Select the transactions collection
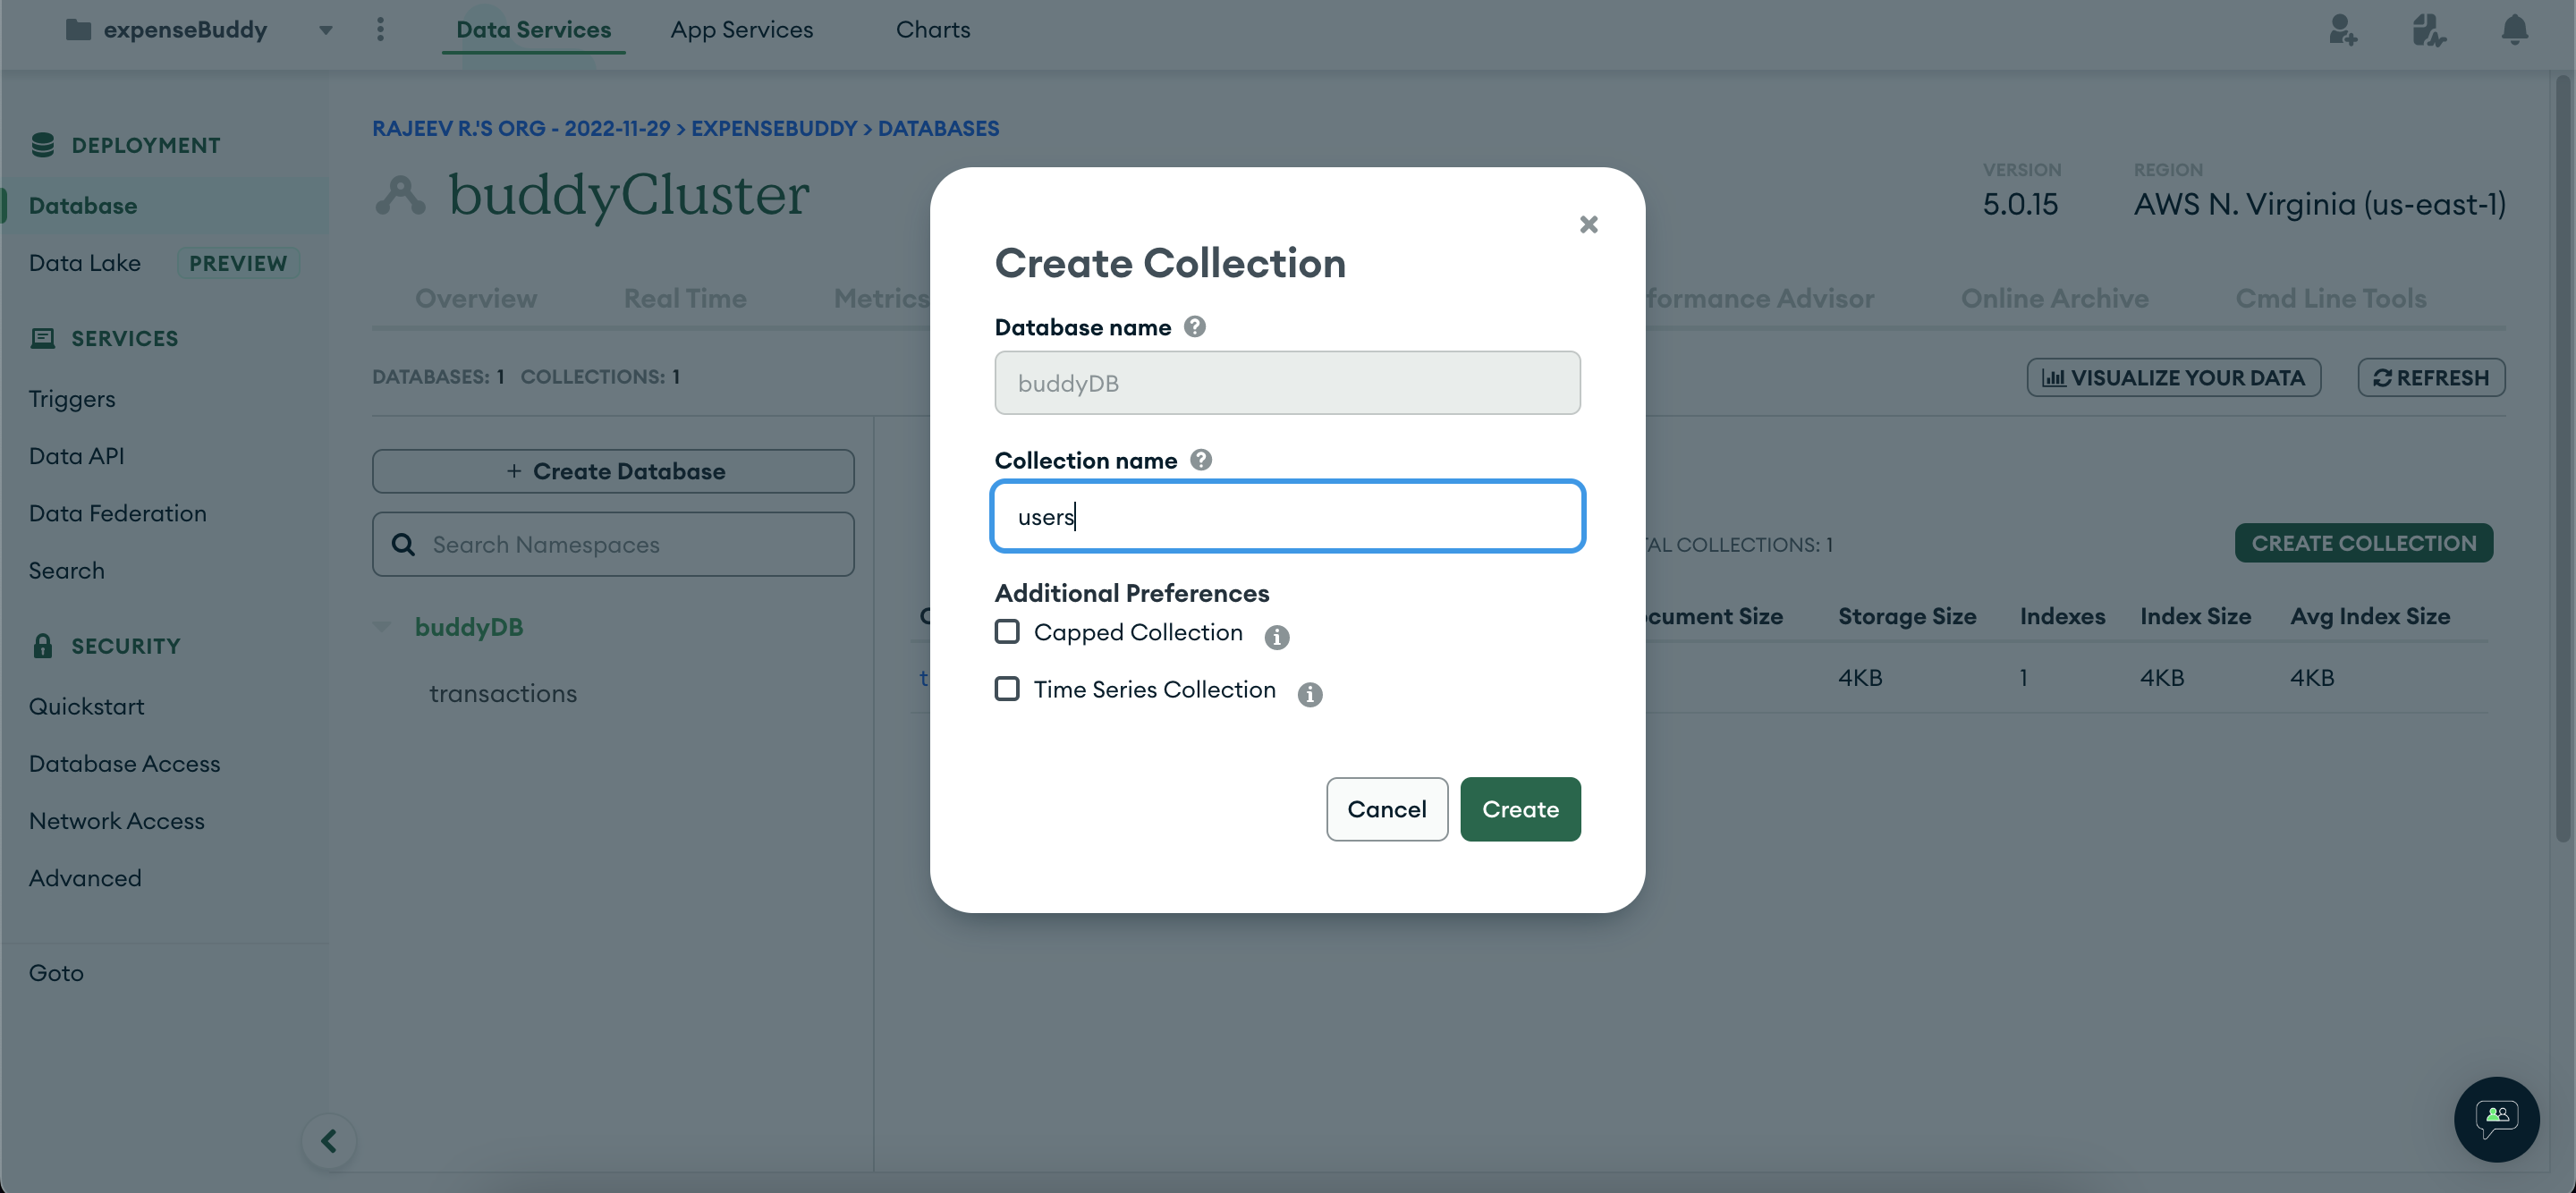Image resolution: width=2576 pixels, height=1193 pixels. pyautogui.click(x=503, y=693)
